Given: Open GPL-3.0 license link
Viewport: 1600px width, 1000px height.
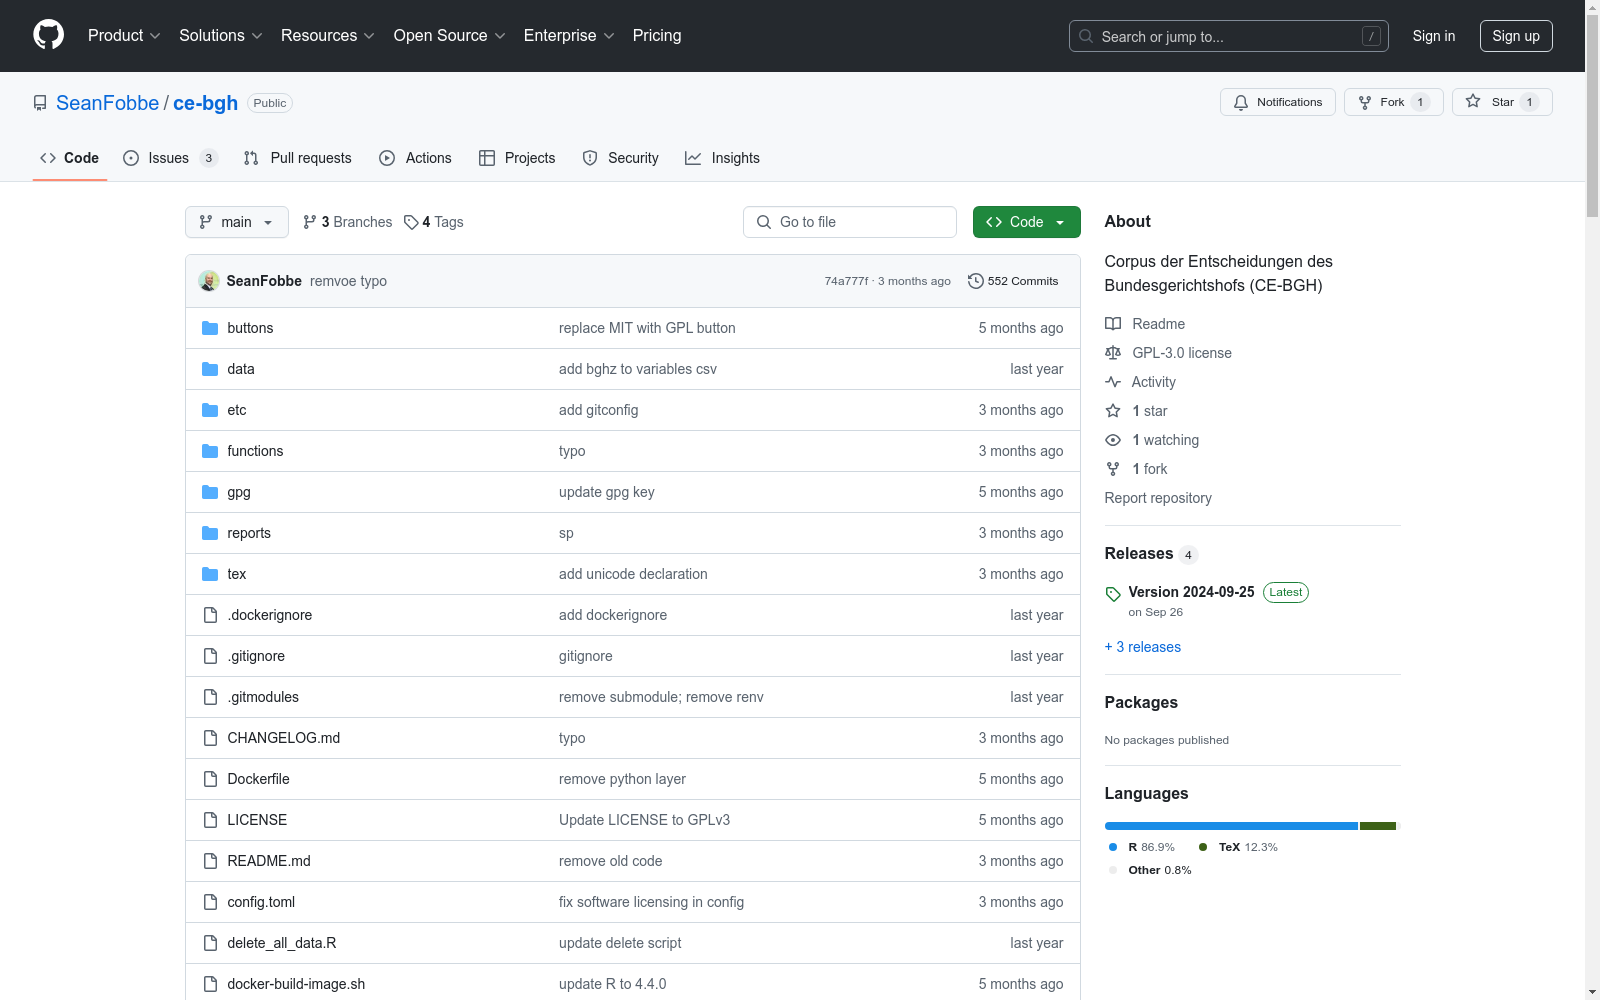Looking at the screenshot, I should coord(1182,353).
